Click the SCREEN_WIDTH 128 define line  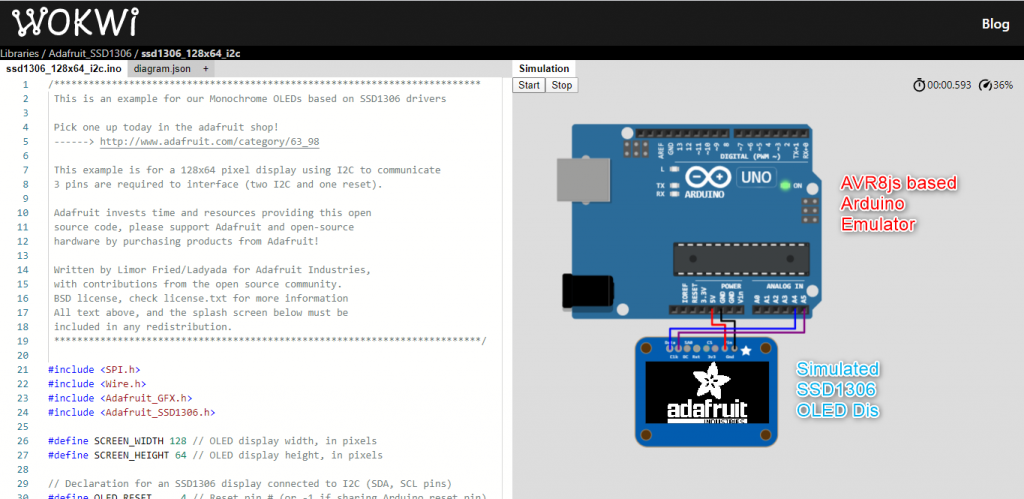click(x=212, y=441)
